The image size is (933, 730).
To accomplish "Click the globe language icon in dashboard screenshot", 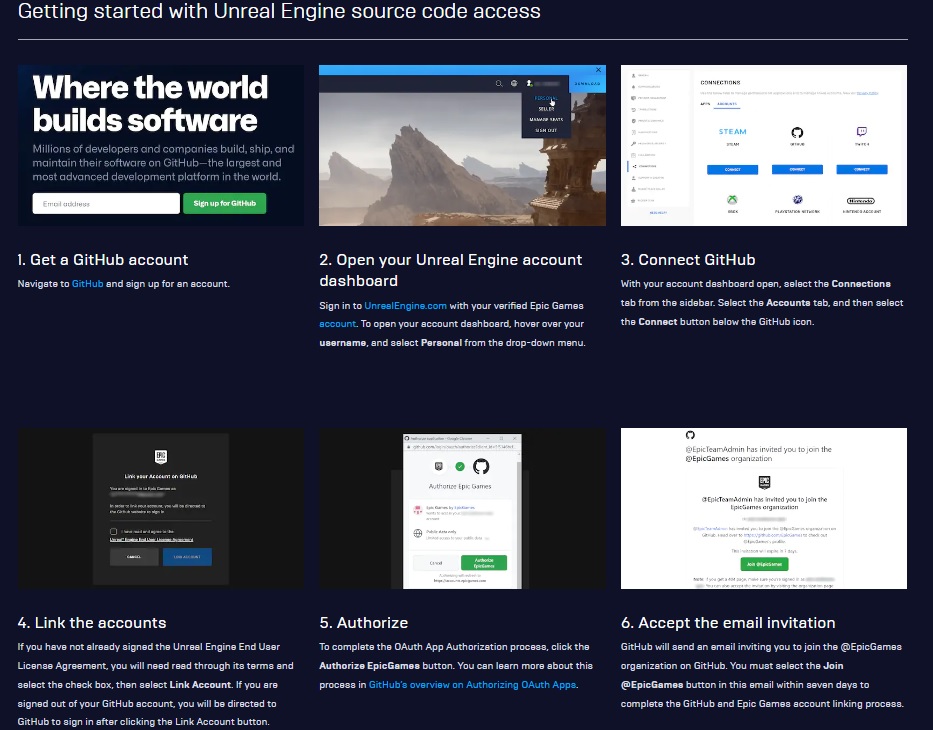I will tap(514, 83).
